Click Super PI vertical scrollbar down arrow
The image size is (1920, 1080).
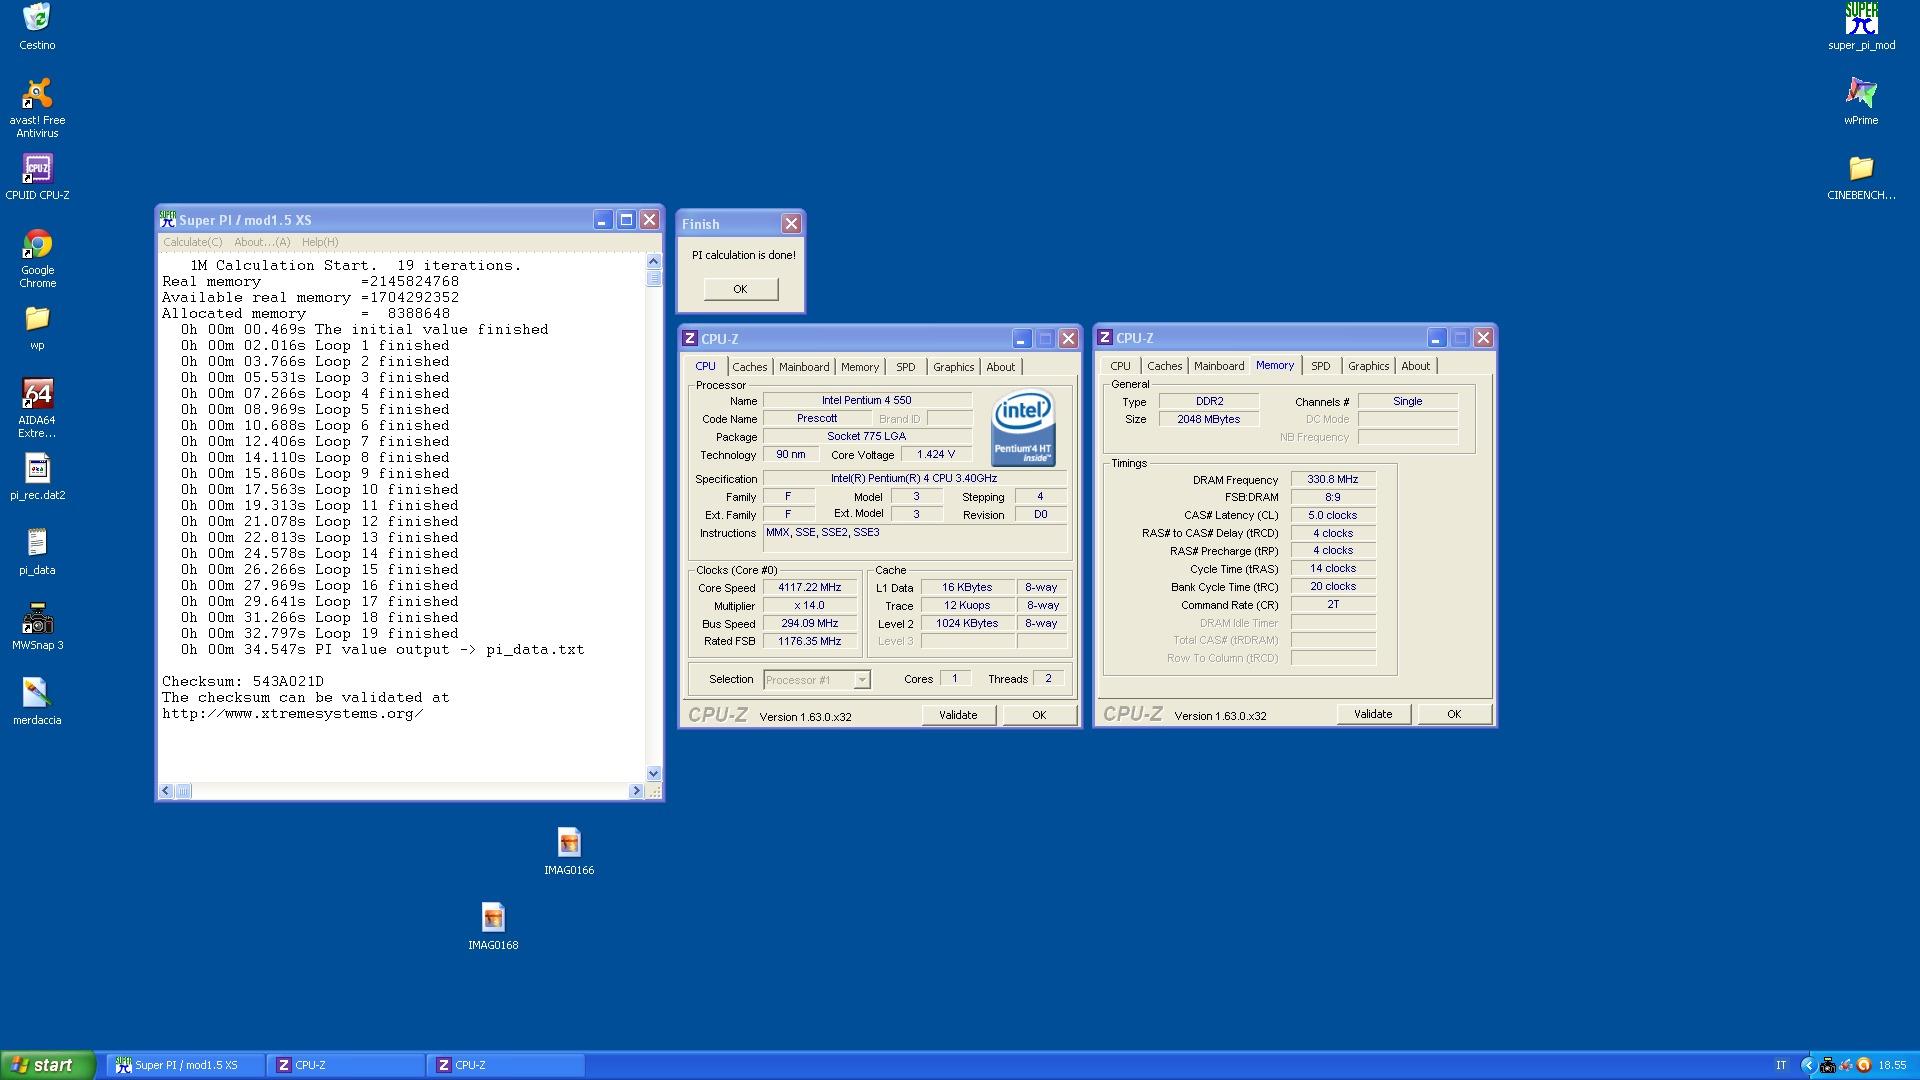[x=654, y=773]
